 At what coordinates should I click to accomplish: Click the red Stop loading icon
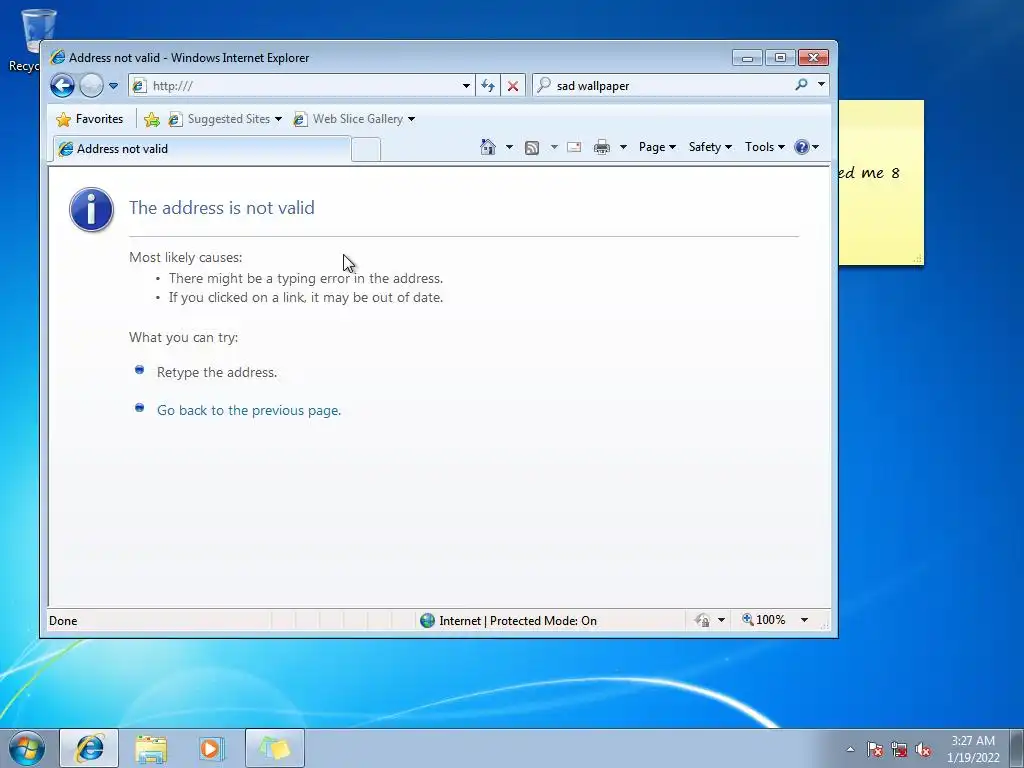click(x=513, y=86)
